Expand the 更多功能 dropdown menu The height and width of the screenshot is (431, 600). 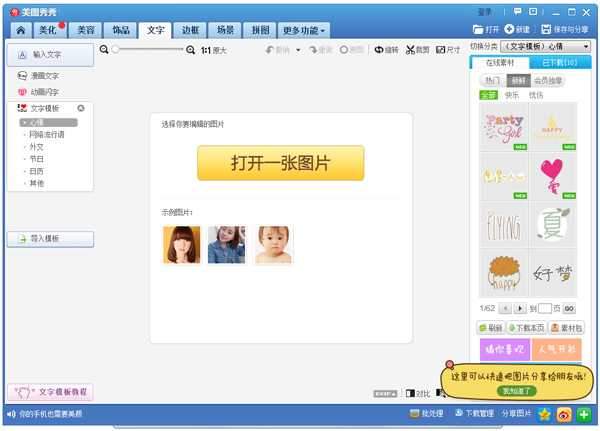click(305, 30)
